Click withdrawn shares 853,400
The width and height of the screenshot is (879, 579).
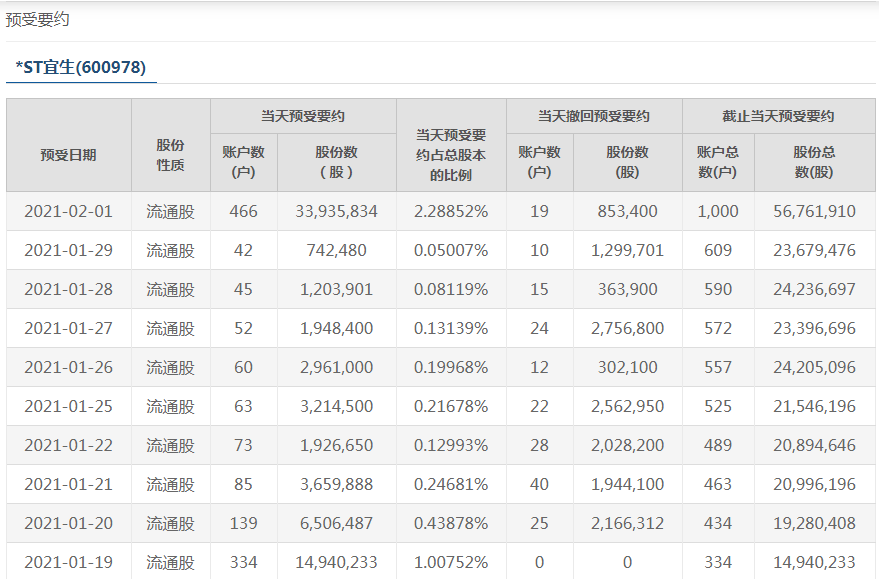627,211
